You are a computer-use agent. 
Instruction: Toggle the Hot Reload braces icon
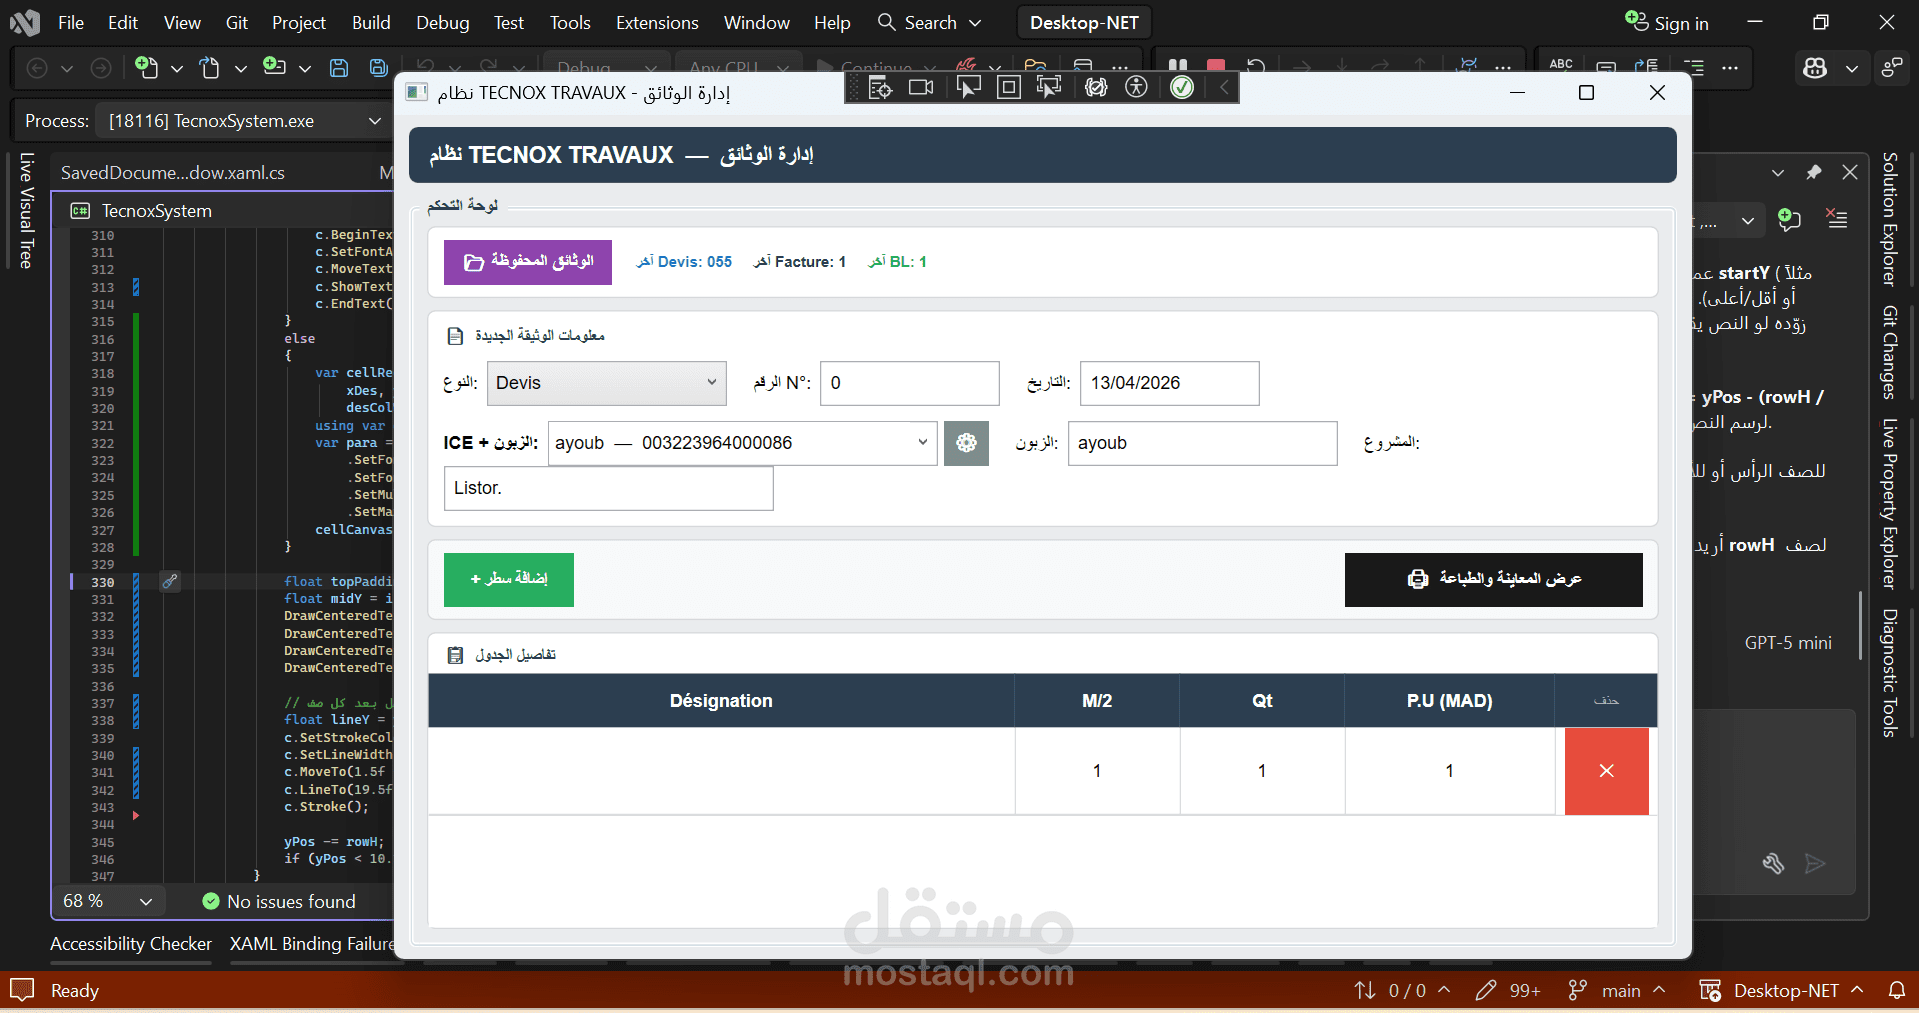point(1096,88)
